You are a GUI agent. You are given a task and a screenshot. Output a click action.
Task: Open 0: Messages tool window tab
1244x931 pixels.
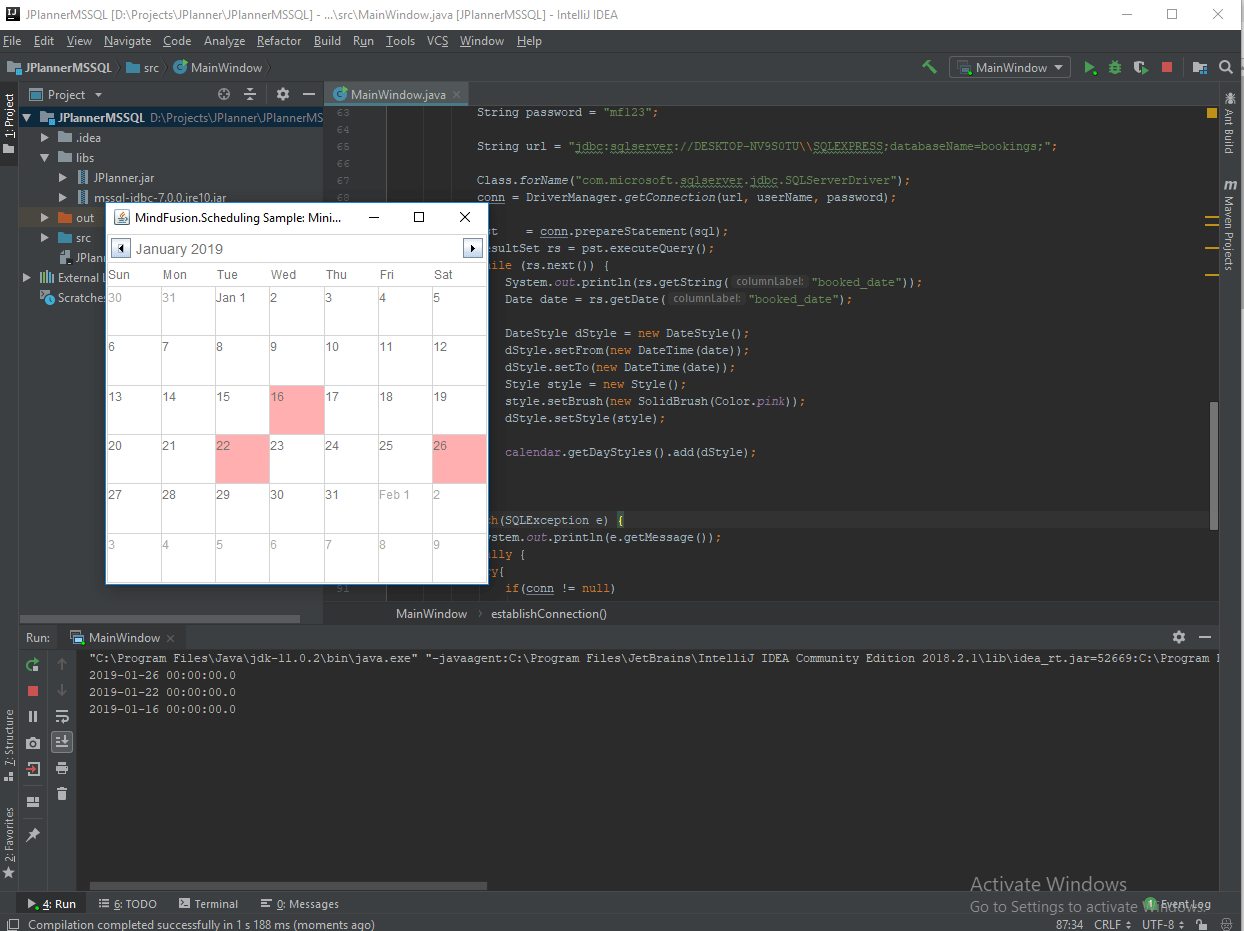(300, 904)
